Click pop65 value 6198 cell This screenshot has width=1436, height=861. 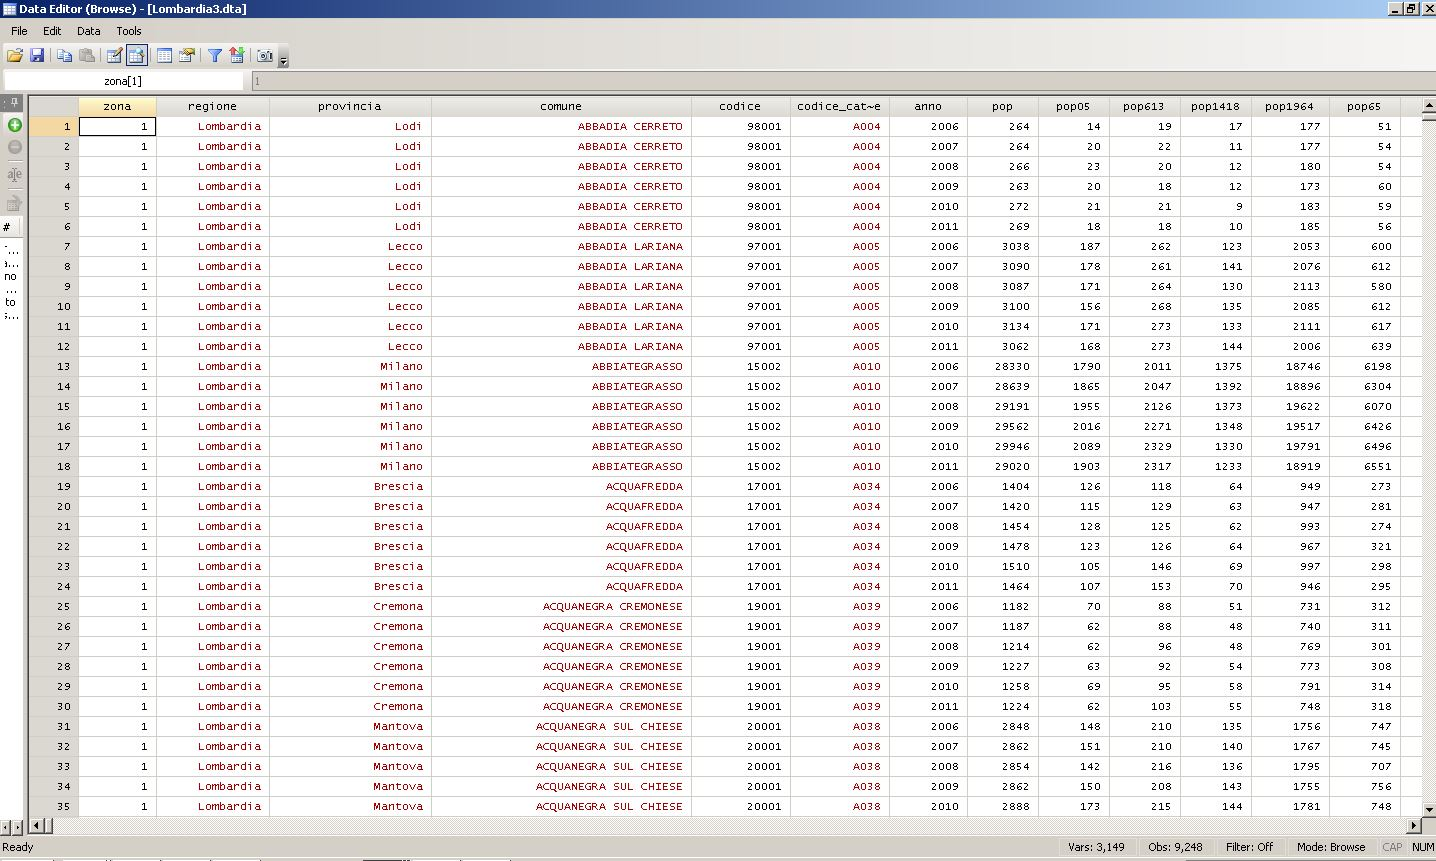(1364, 366)
